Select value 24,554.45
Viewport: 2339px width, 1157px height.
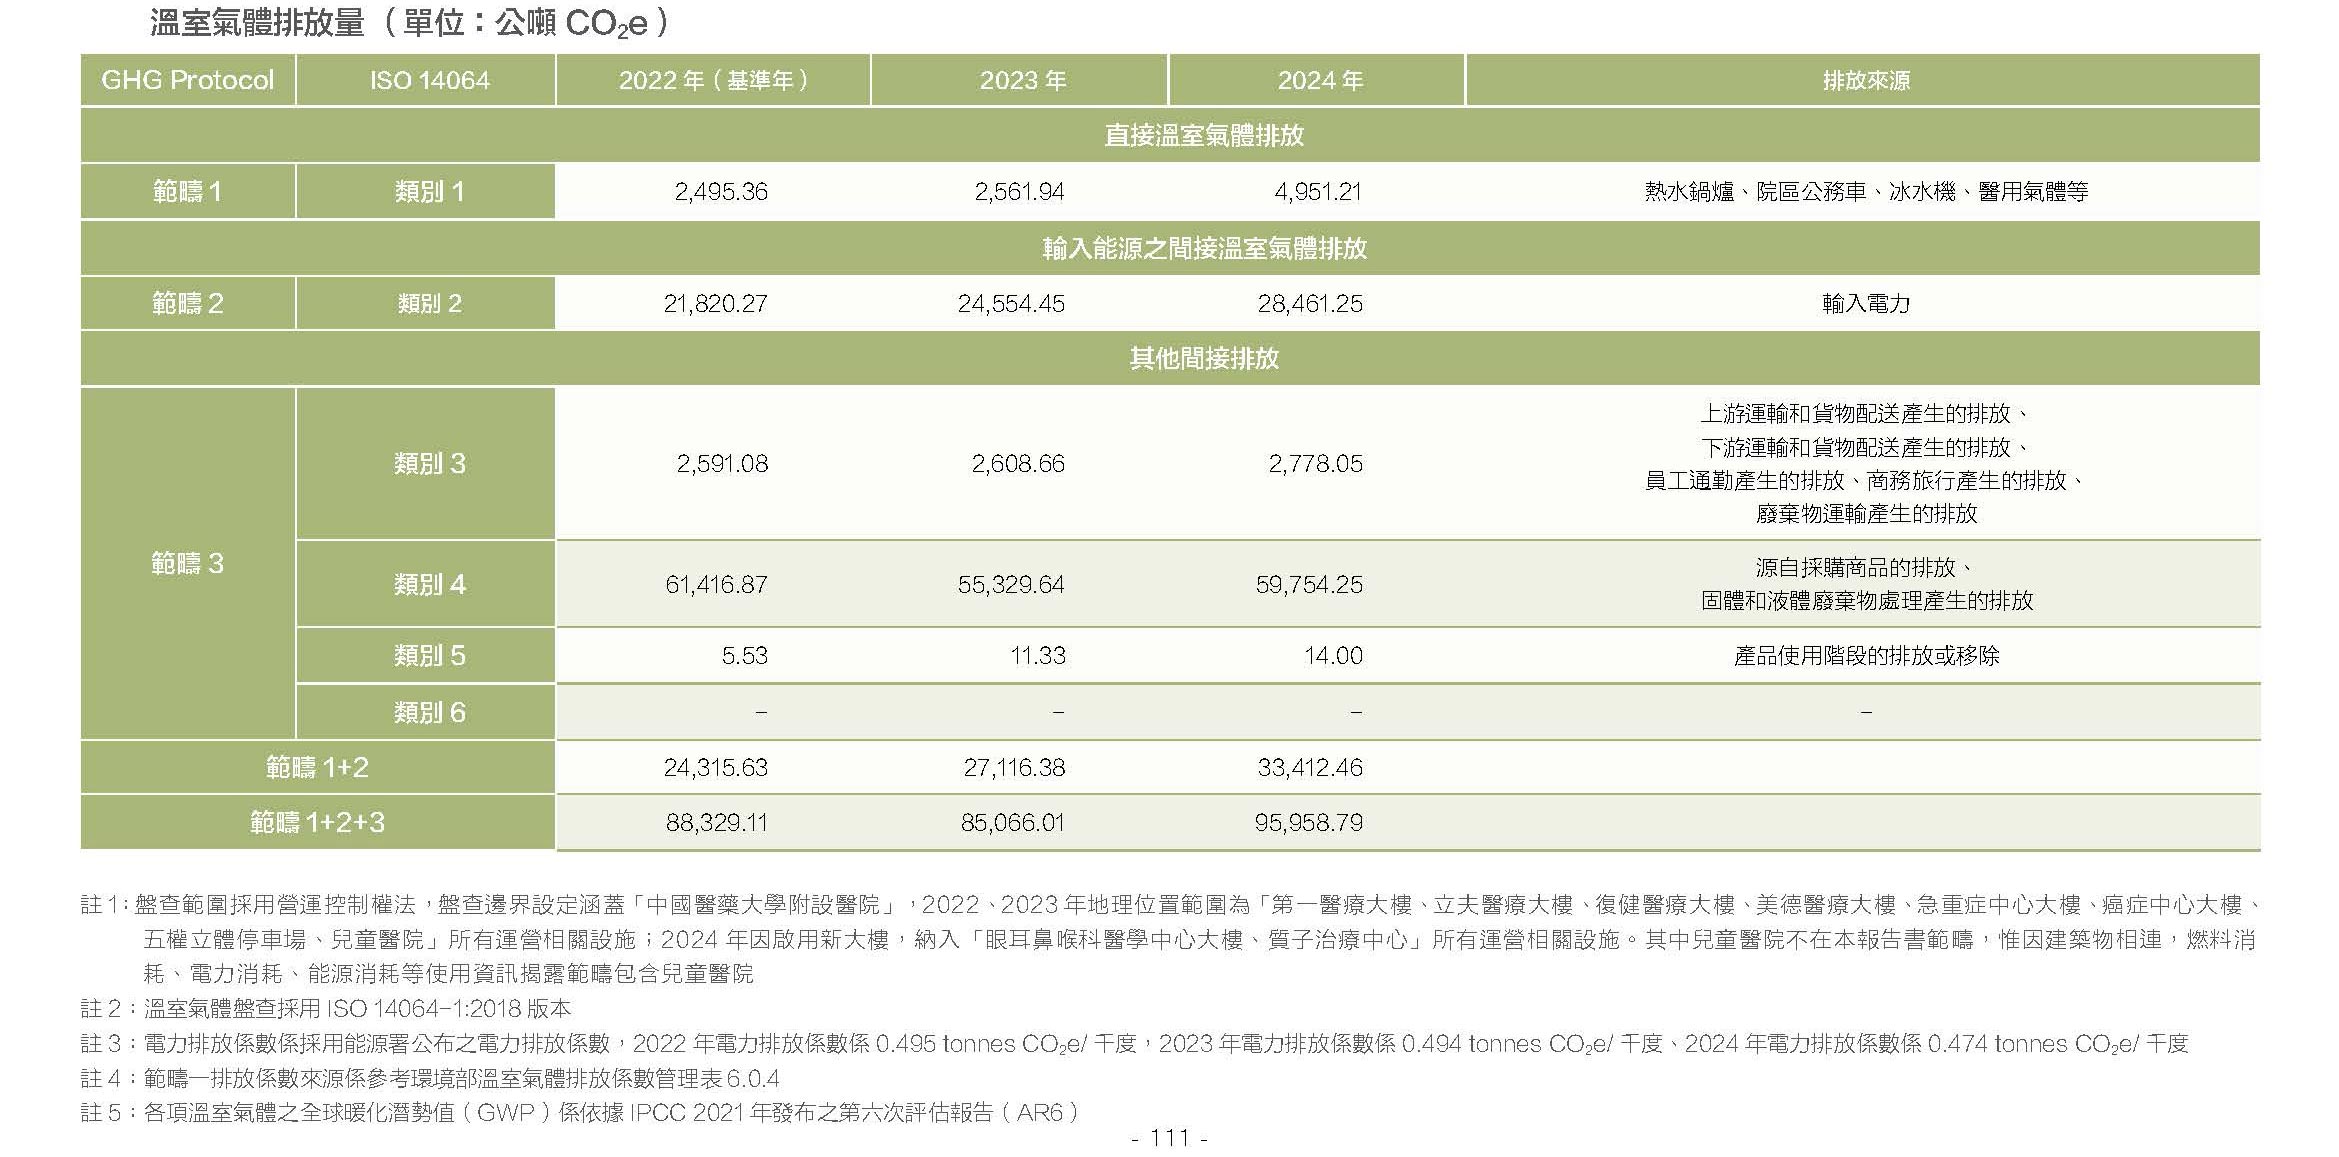1011,303
